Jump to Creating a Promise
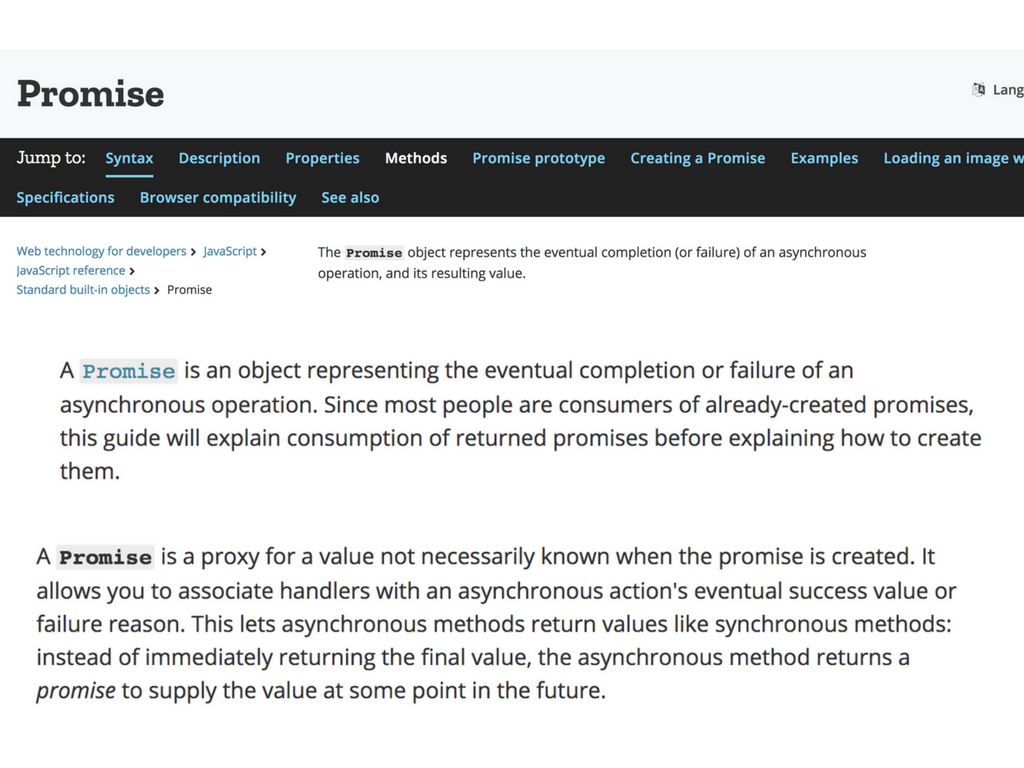The width and height of the screenshot is (1024, 768). (697, 158)
